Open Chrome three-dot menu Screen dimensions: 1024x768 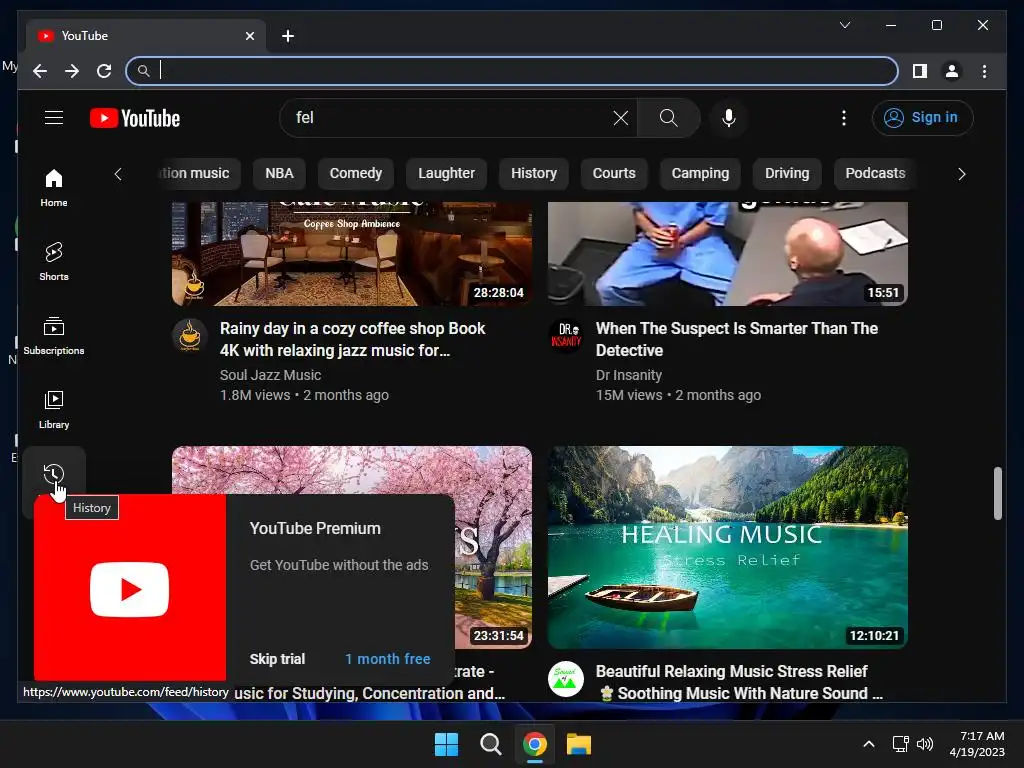point(984,71)
